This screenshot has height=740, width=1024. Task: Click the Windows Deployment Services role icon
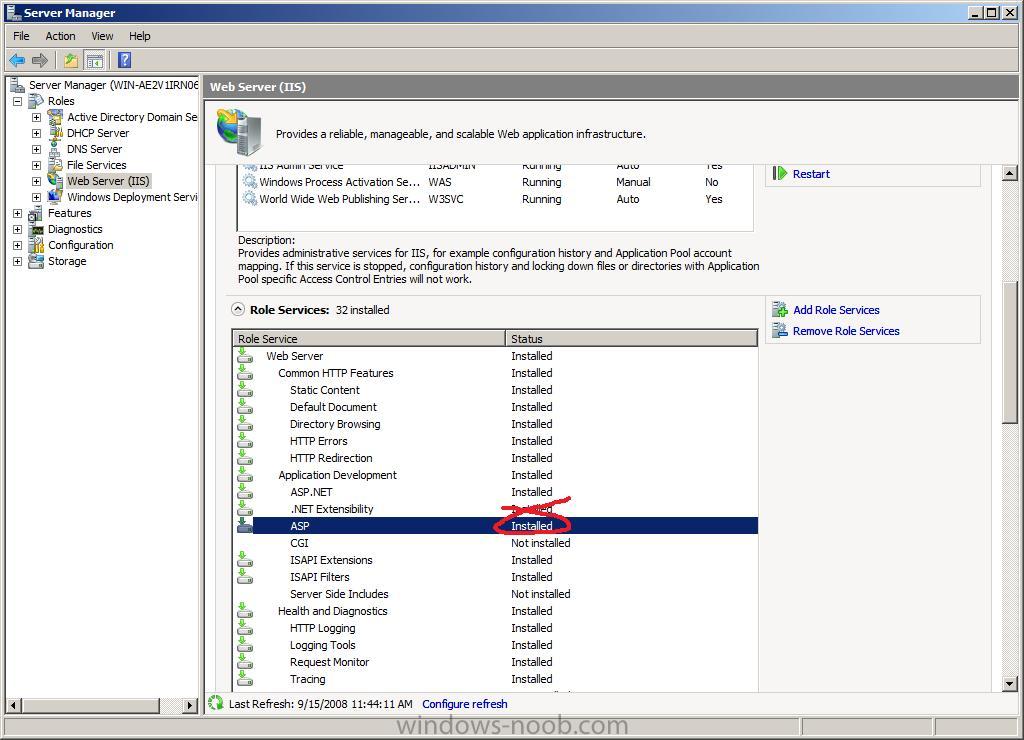[56, 197]
